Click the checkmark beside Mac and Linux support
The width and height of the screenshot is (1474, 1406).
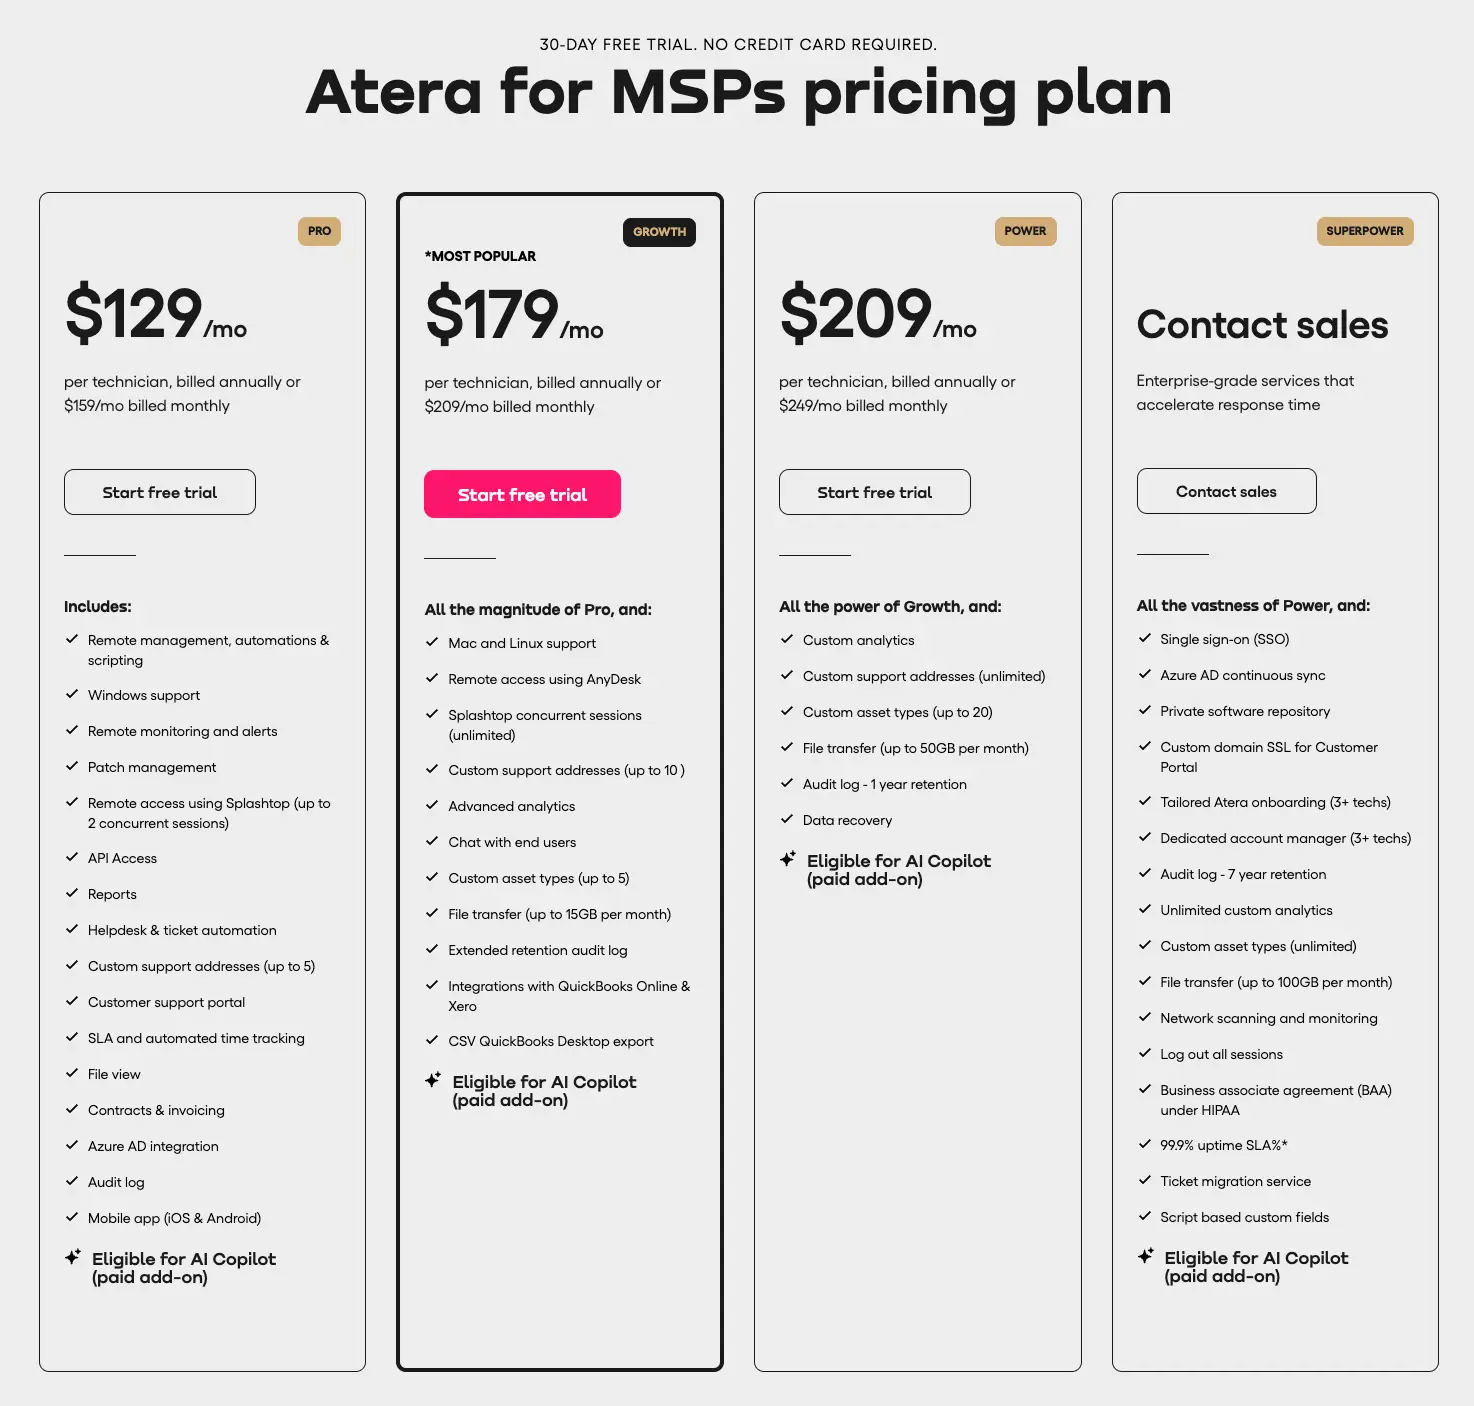pyautogui.click(x=433, y=641)
